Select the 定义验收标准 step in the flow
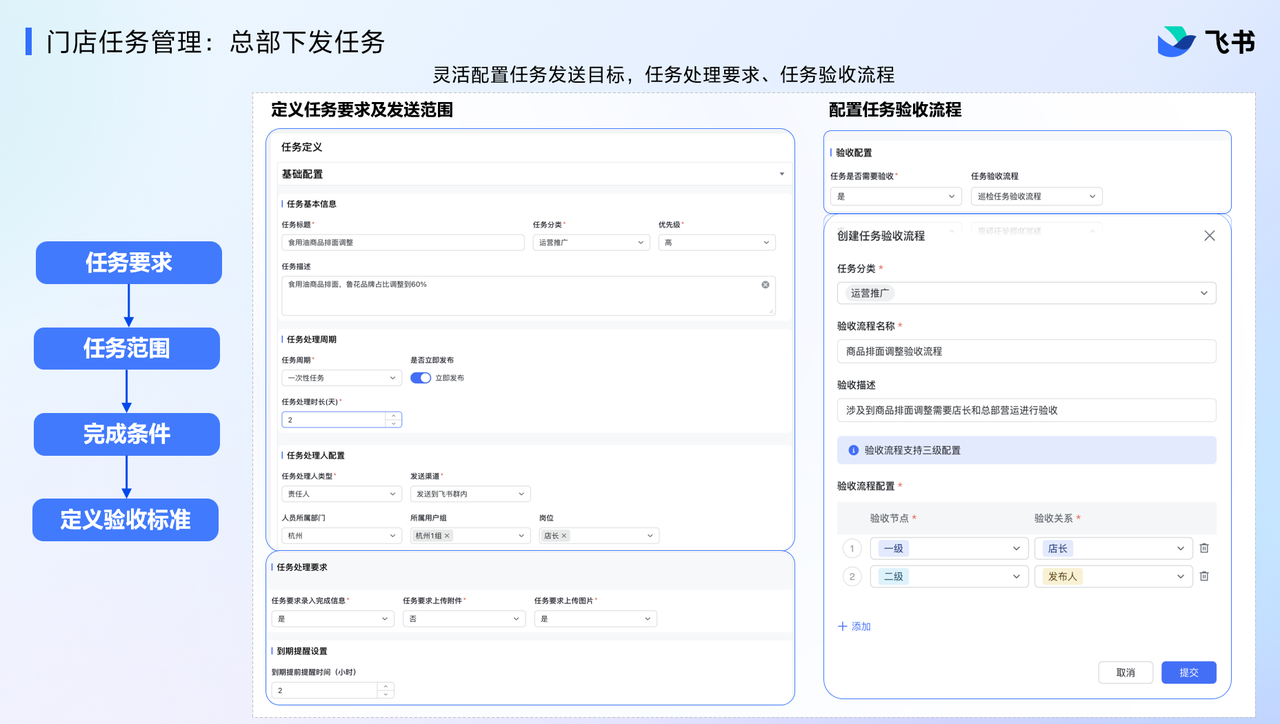Screen dimensions: 1280x724 pos(126,520)
